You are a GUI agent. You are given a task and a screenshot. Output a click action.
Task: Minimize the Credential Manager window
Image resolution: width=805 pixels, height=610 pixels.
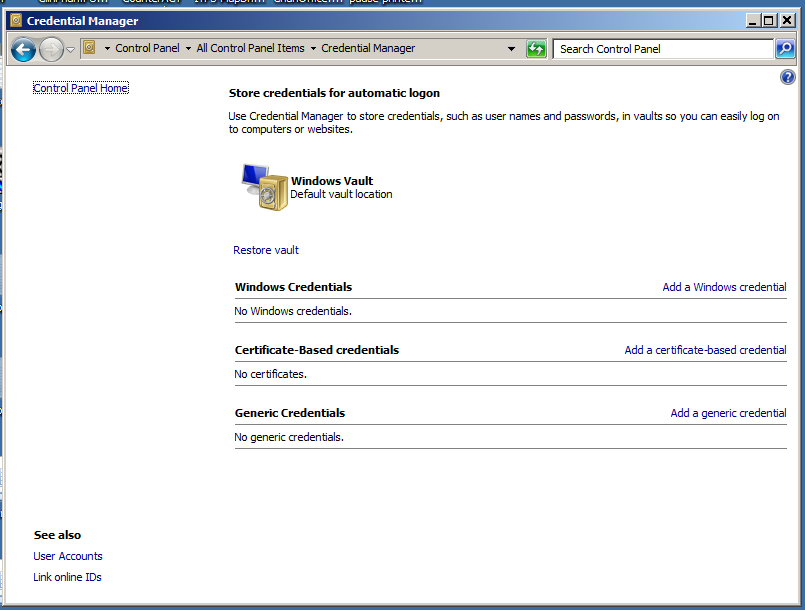click(753, 21)
